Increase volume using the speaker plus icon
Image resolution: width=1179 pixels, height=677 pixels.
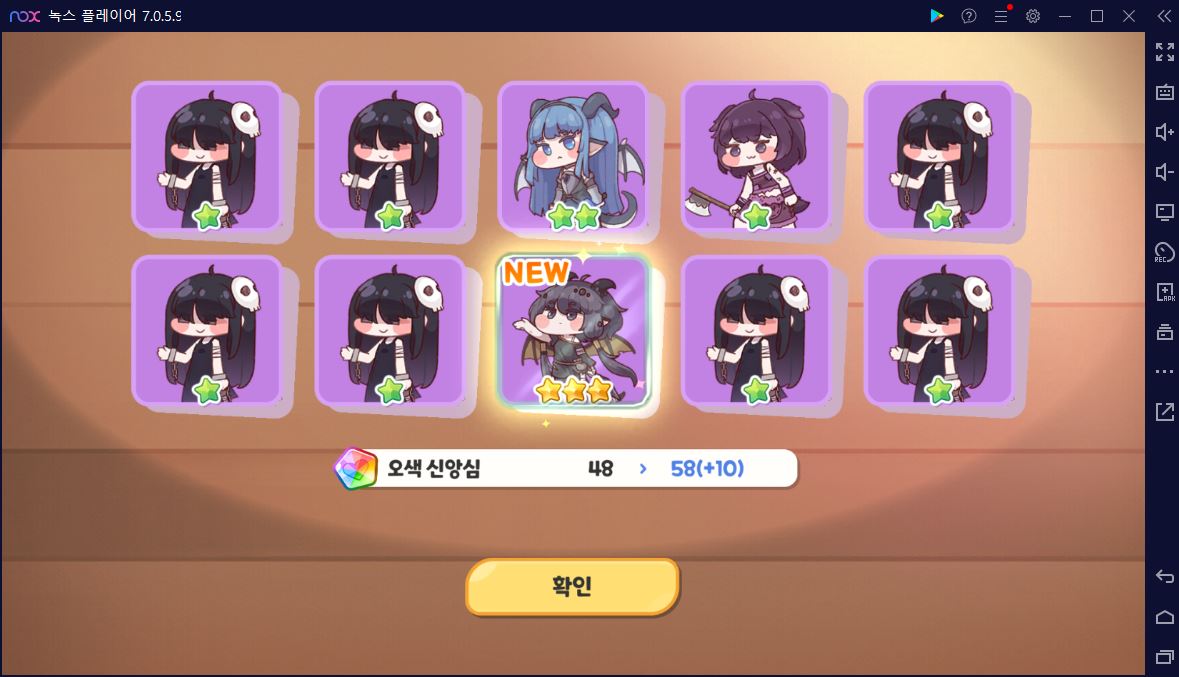click(x=1165, y=132)
